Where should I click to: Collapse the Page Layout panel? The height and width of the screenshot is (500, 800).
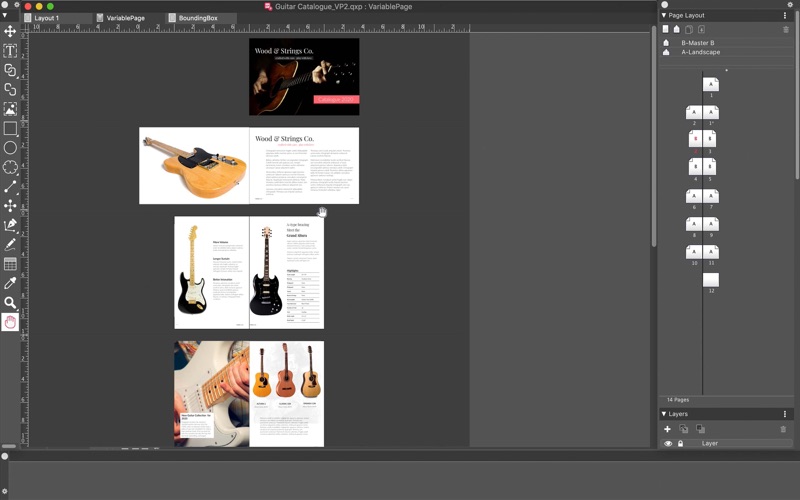point(664,16)
